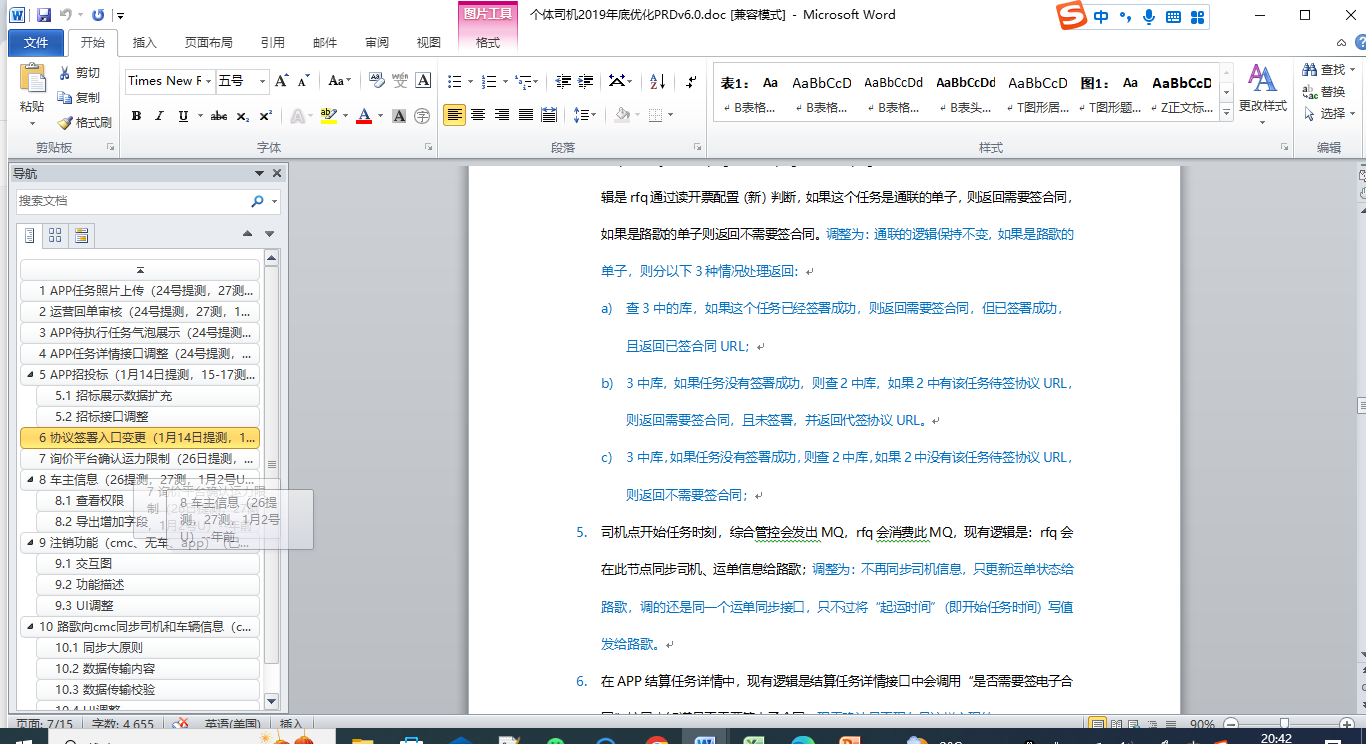The image size is (1366, 744).
Task: Open the 格式 tab under Picture Tools
Action: click(488, 43)
